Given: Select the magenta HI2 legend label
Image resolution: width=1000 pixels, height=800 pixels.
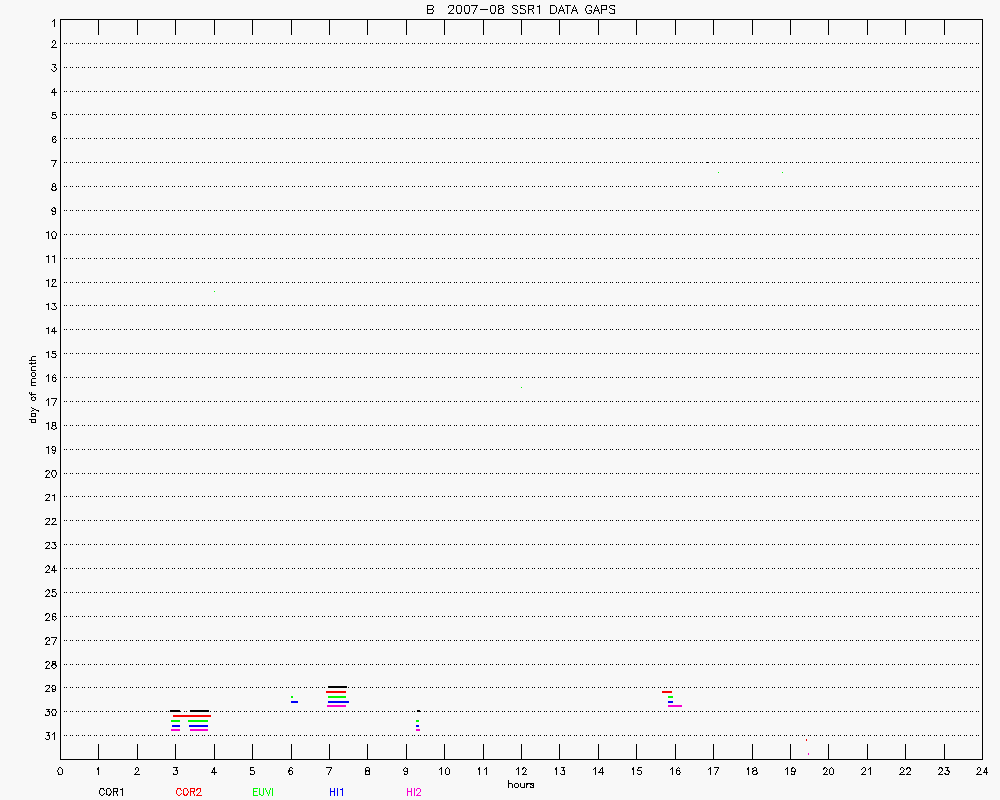Looking at the screenshot, I should [413, 792].
